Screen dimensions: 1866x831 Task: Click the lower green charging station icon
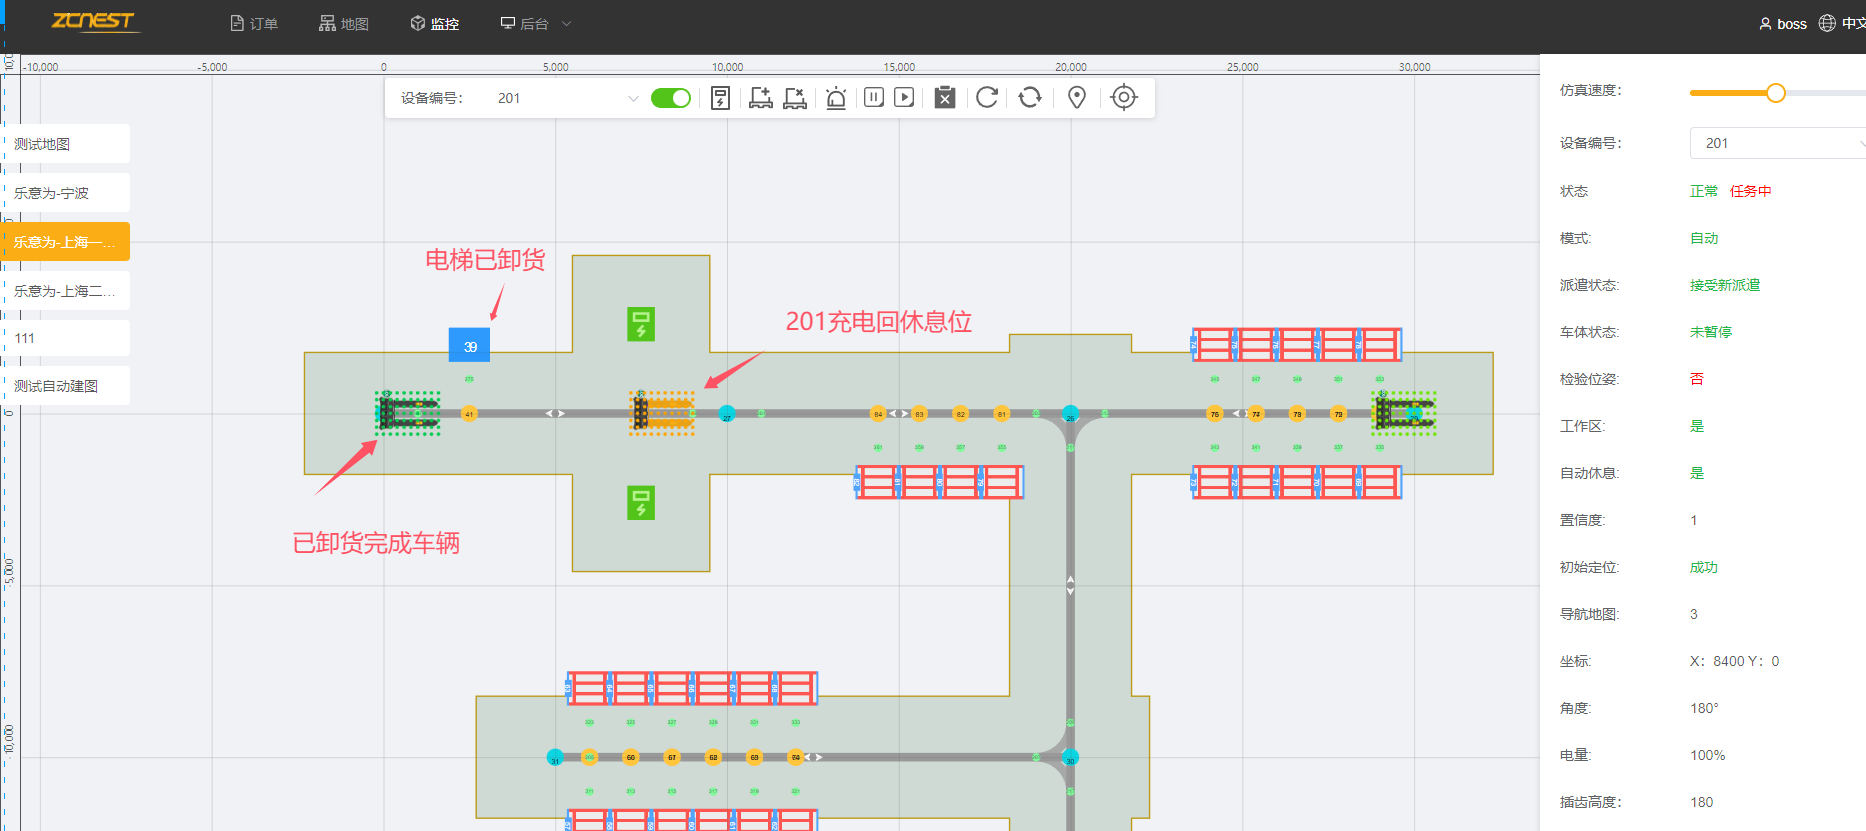click(x=641, y=503)
